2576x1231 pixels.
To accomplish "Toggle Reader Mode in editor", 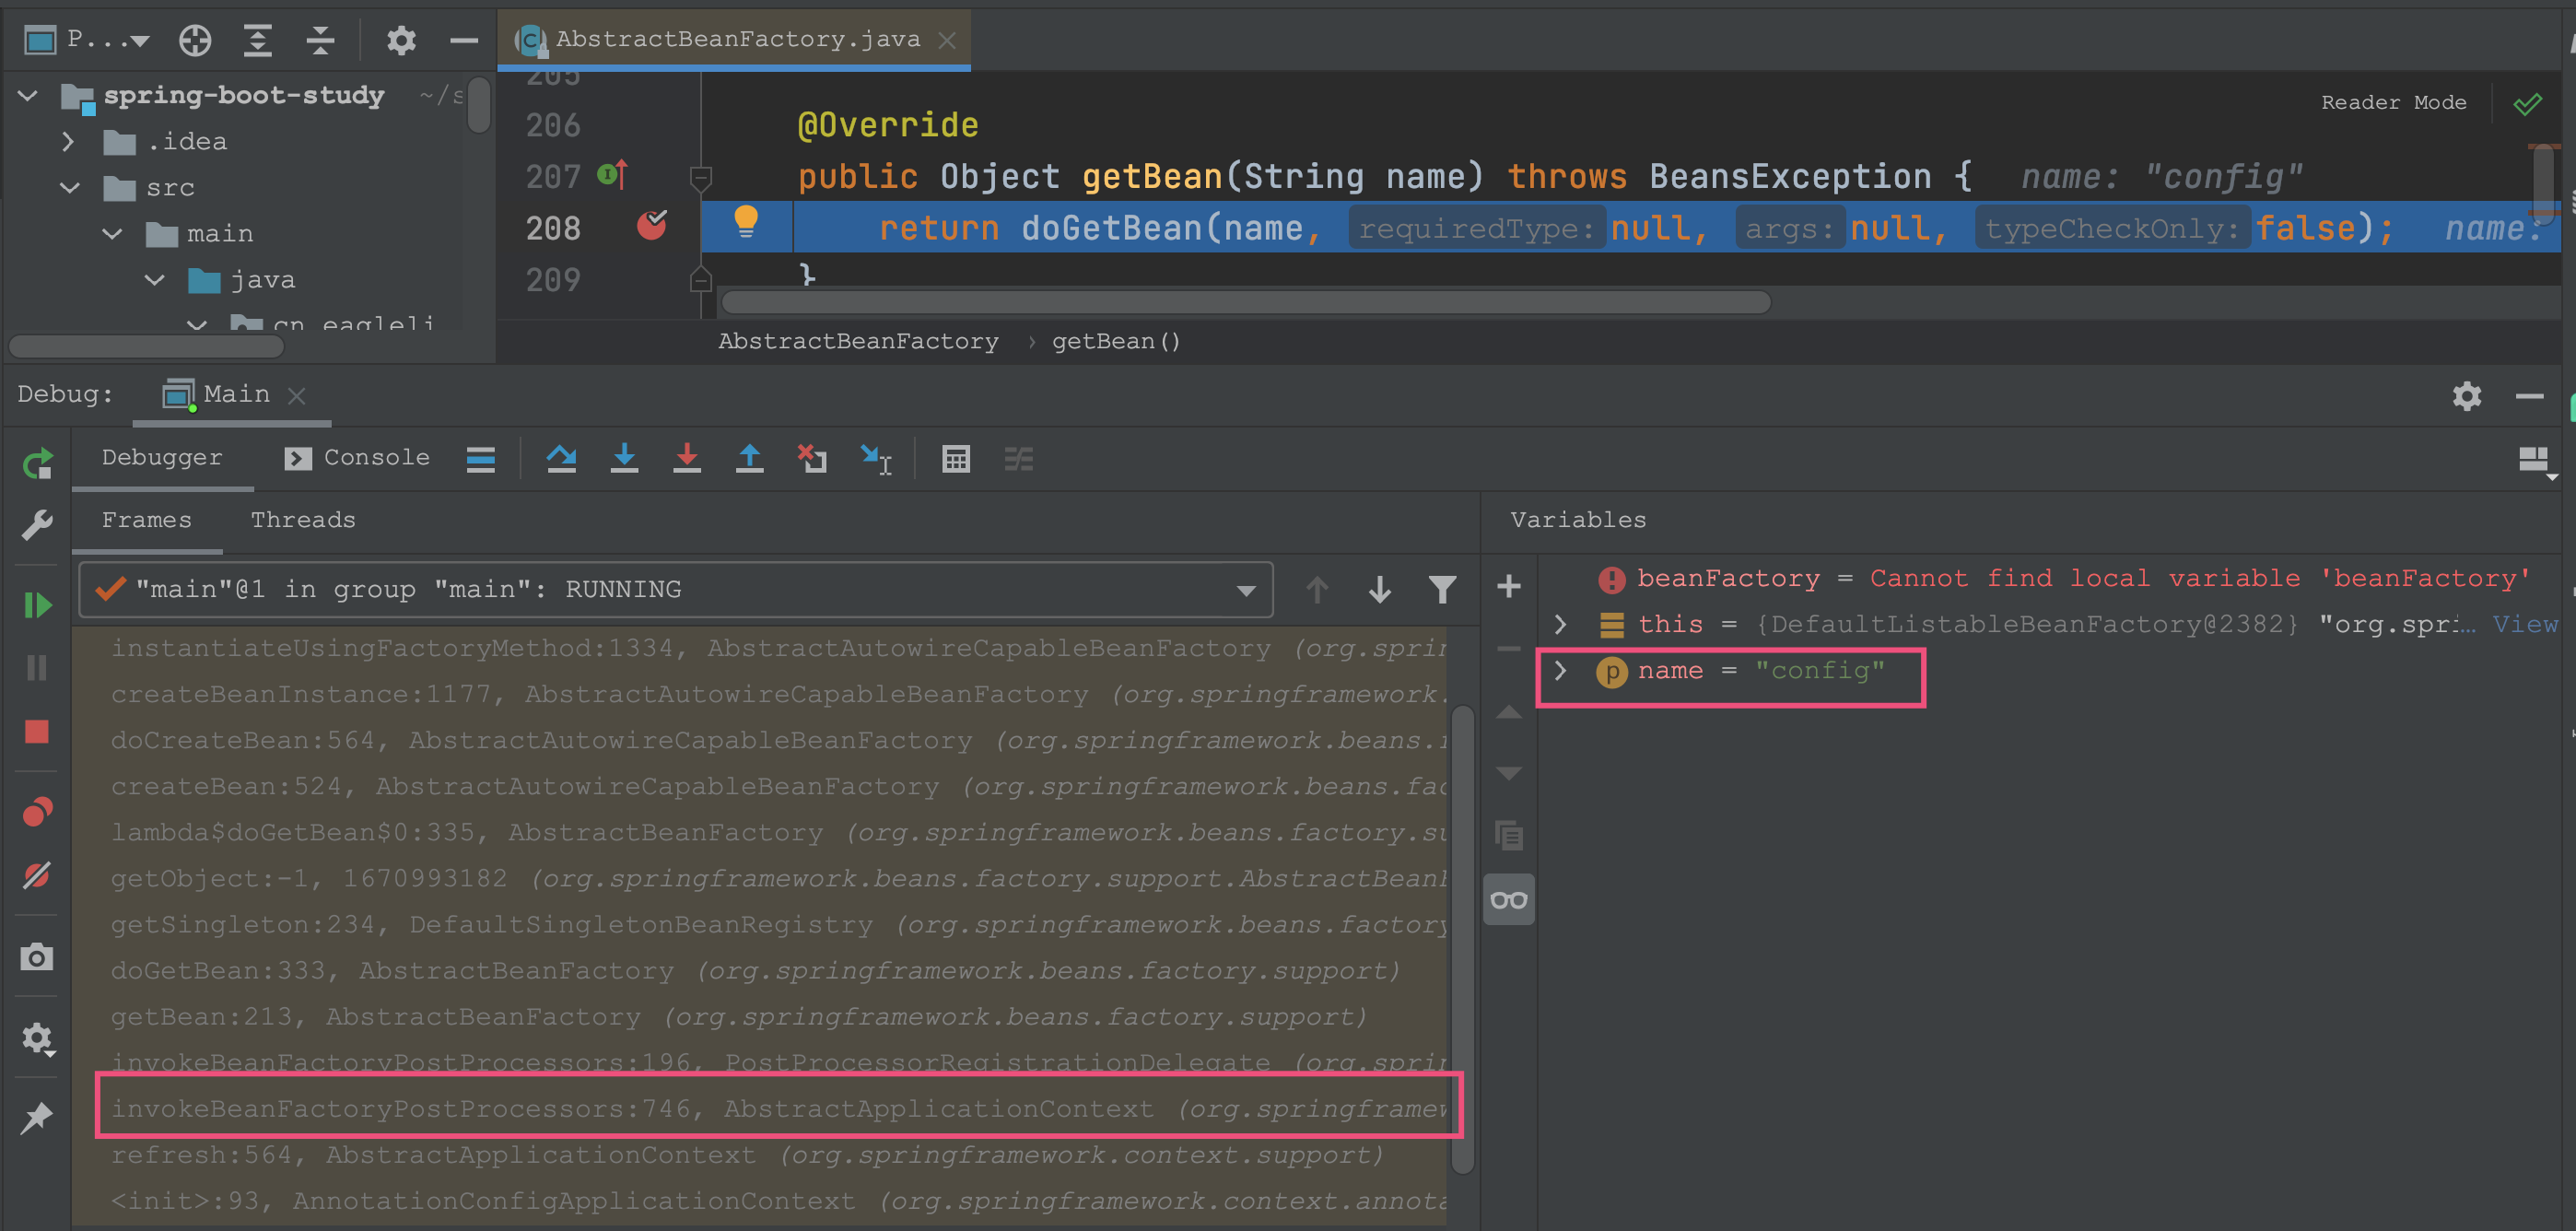I will pos(2391,103).
